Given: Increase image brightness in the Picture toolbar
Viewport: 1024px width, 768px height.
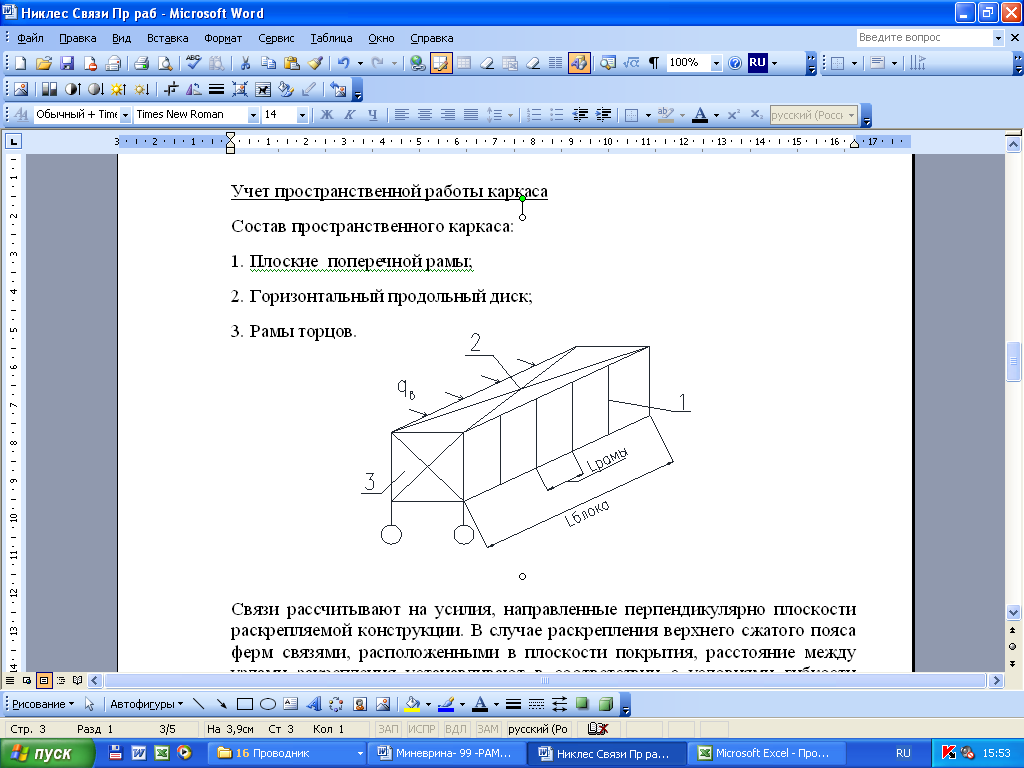Looking at the screenshot, I should click(118, 89).
